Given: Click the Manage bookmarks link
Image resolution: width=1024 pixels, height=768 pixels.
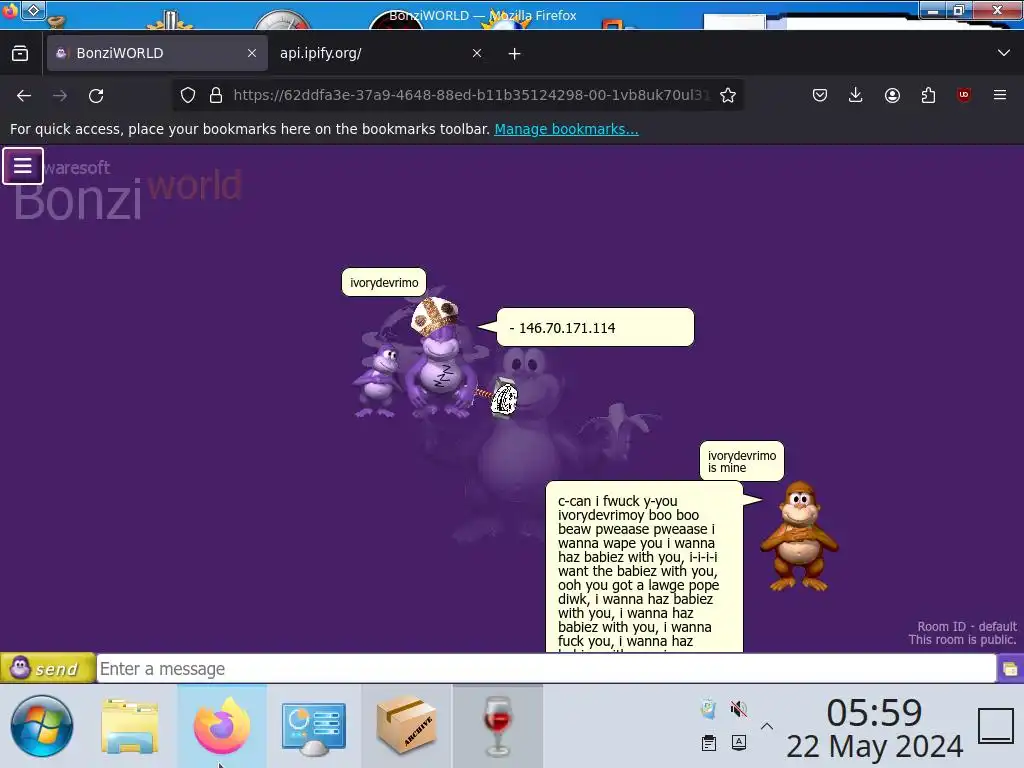Looking at the screenshot, I should click(x=566, y=129).
